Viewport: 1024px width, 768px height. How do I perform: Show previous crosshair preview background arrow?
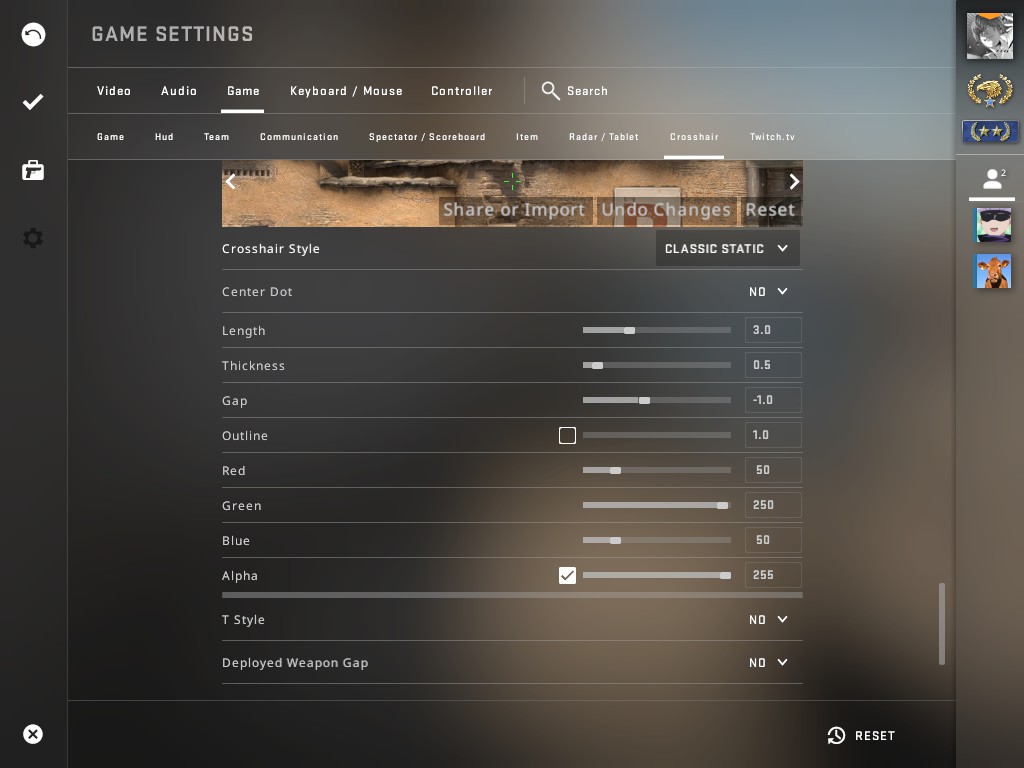coord(231,182)
